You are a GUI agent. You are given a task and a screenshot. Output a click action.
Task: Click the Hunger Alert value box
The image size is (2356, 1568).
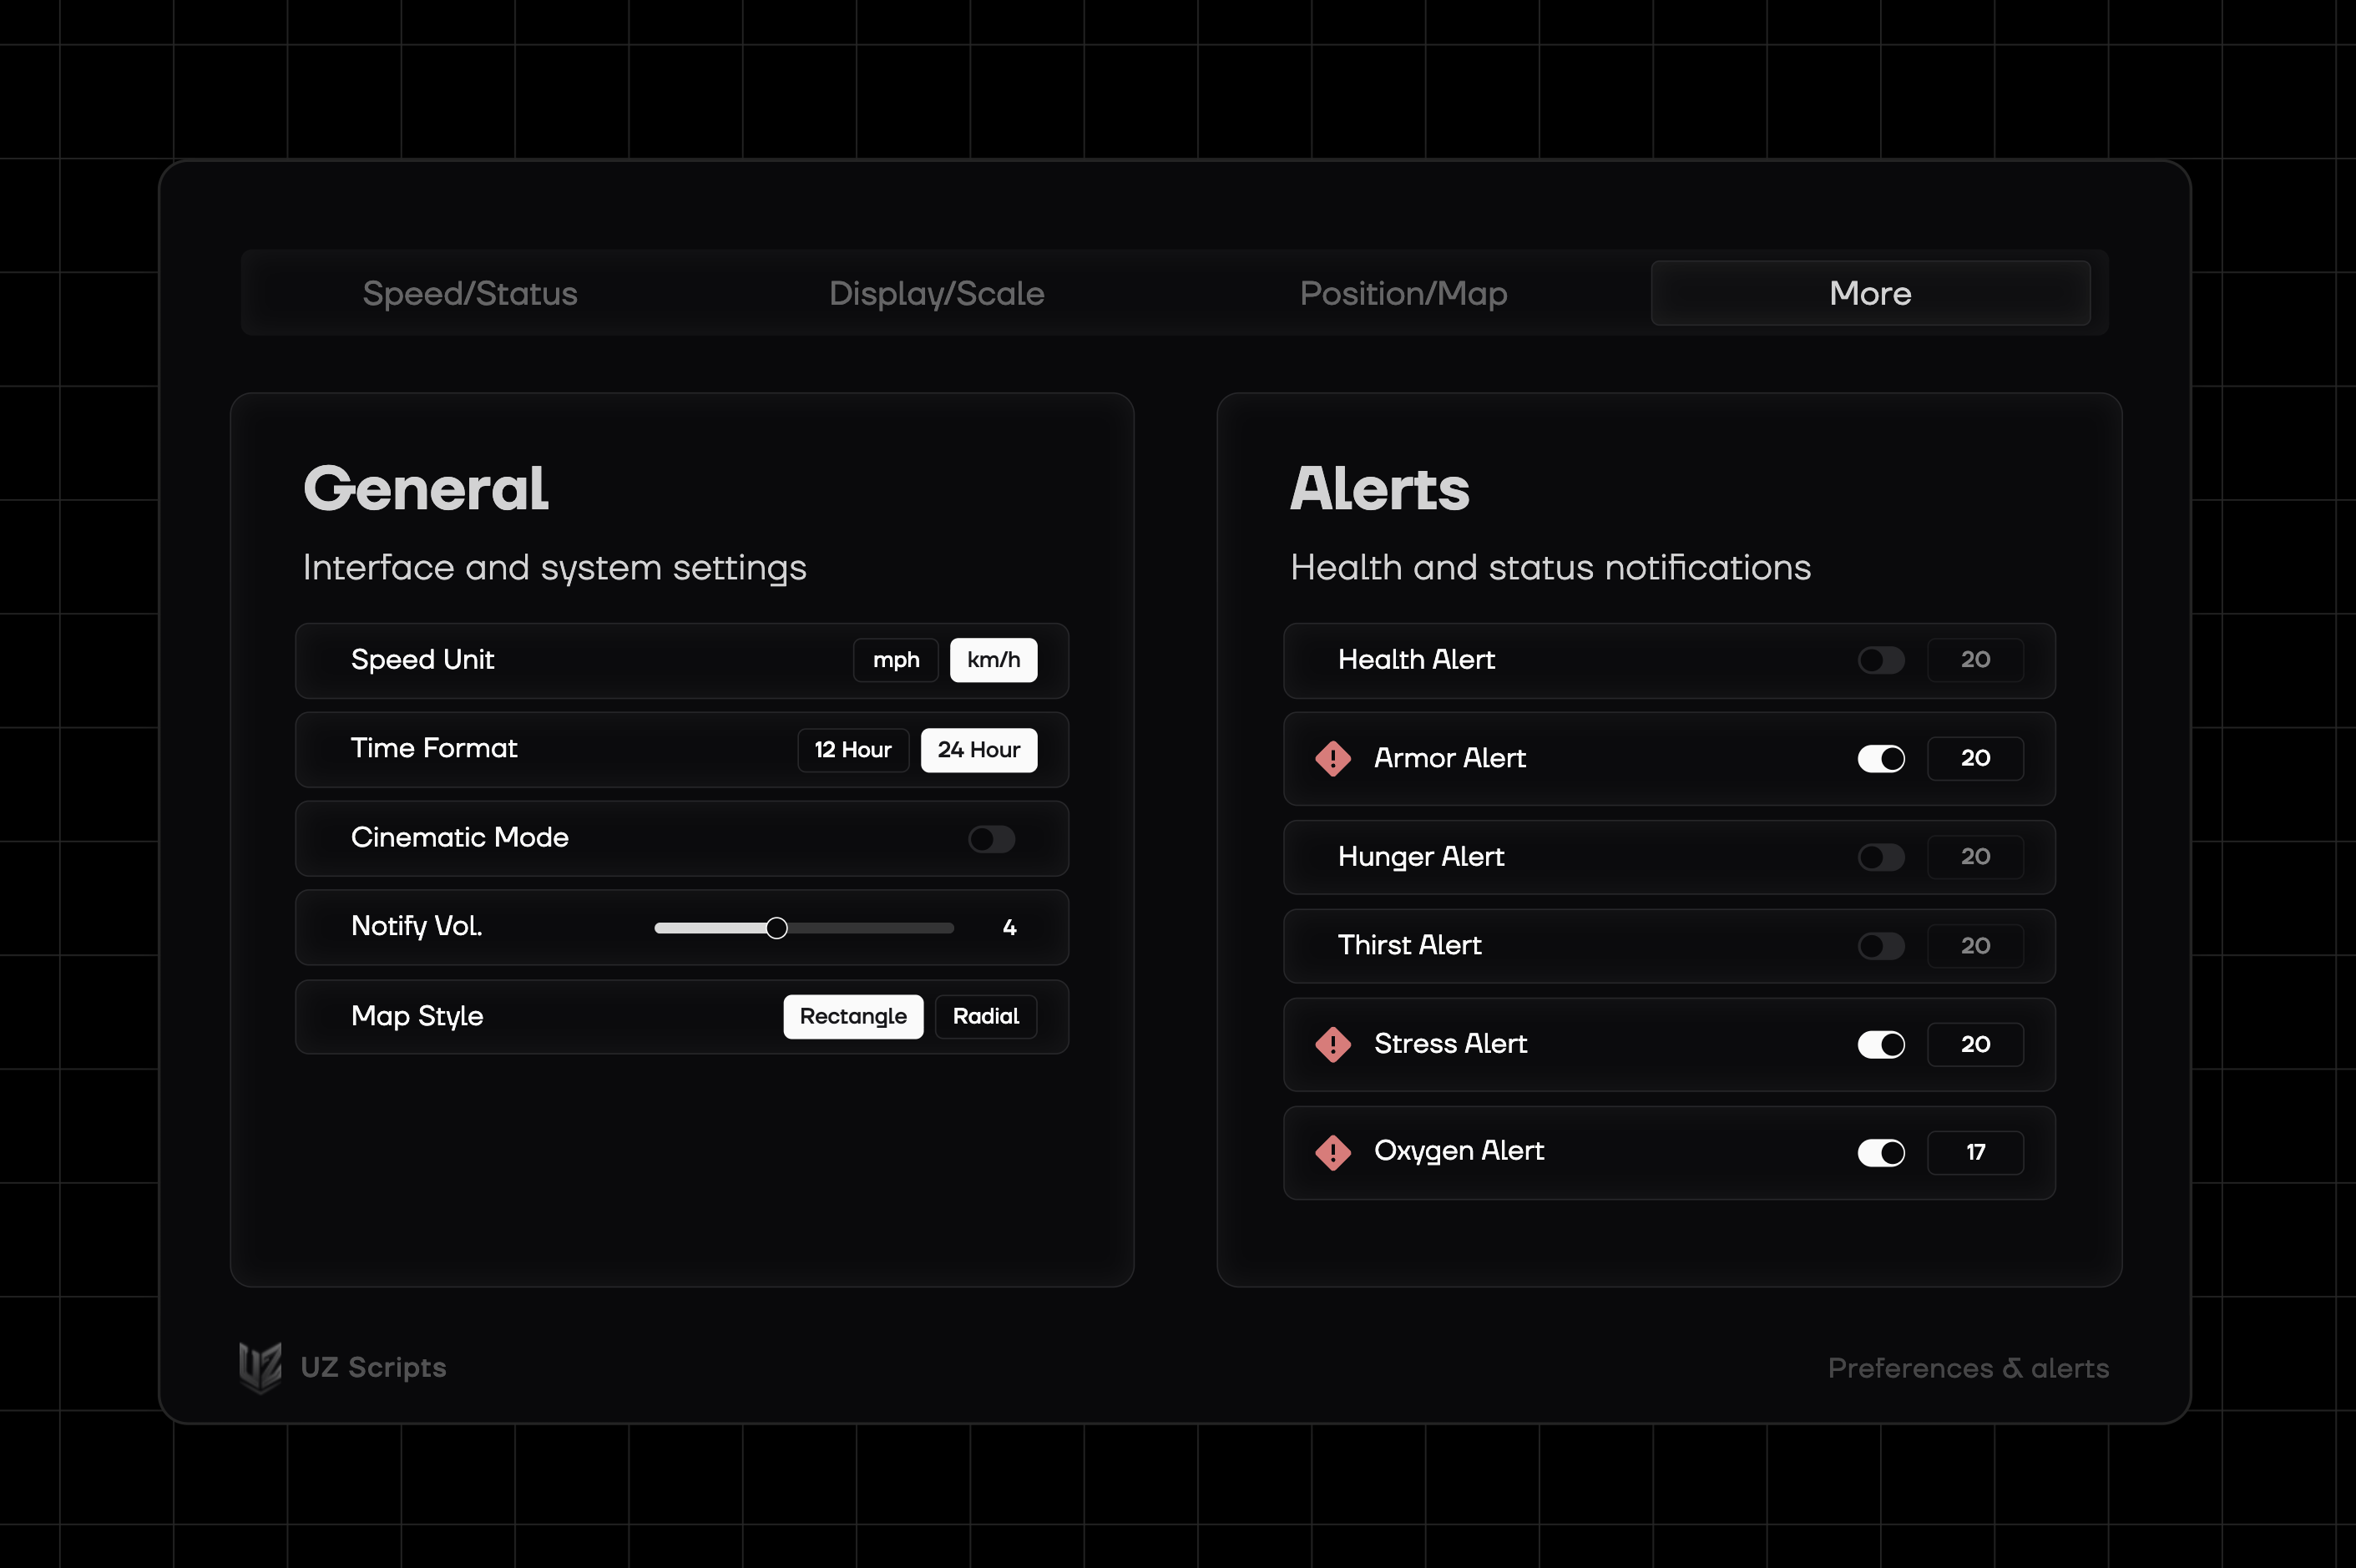(x=1975, y=857)
